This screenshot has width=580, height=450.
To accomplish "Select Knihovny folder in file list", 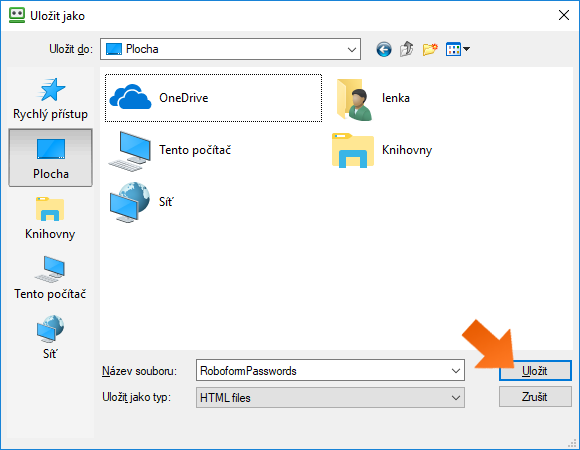I will (382, 150).
